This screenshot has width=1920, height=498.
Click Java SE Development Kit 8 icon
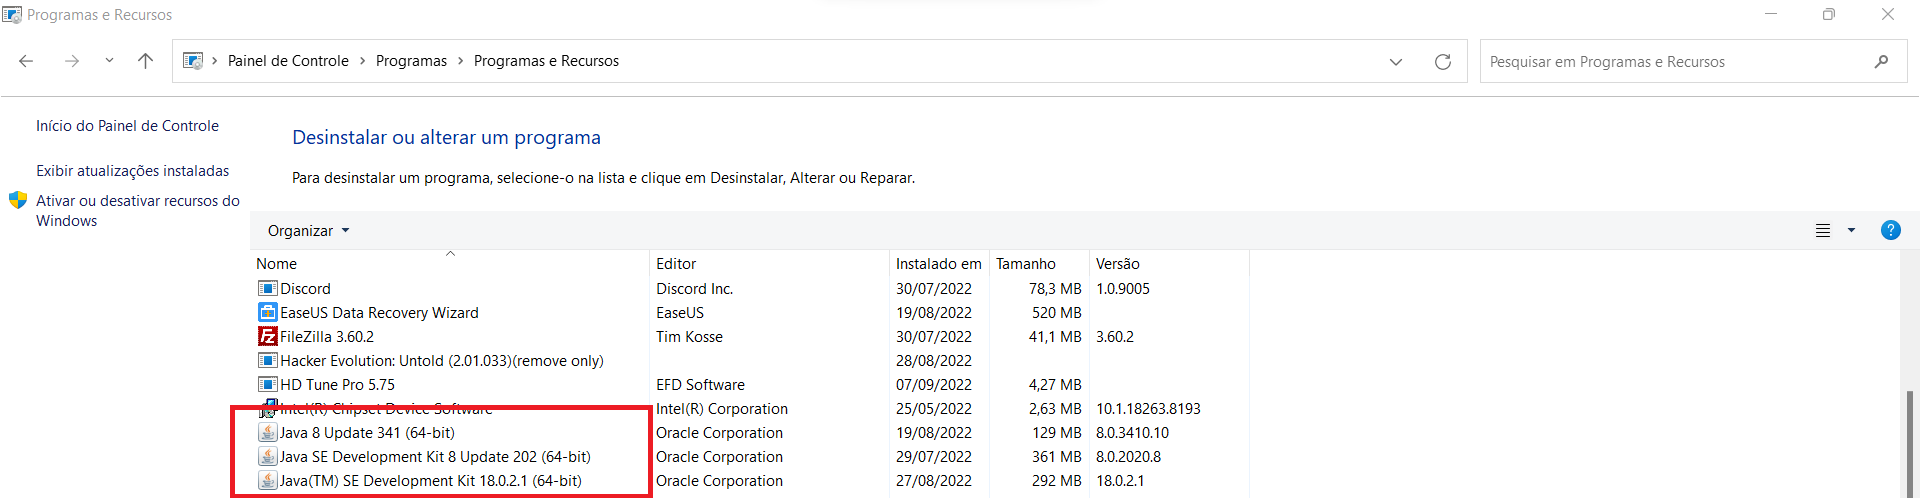tap(267, 457)
